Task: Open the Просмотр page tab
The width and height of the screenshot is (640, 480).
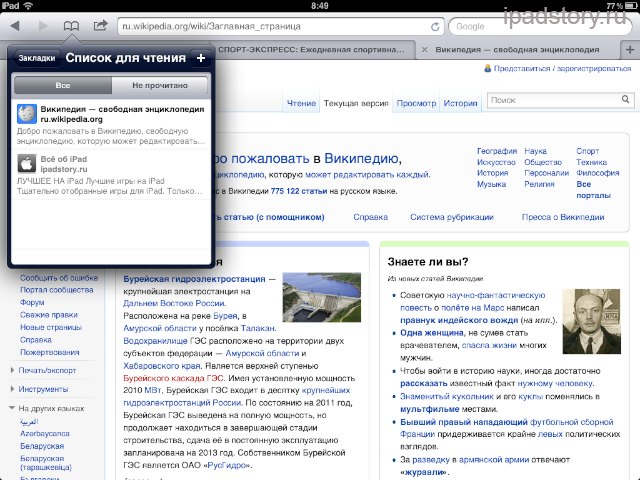Action: (416, 103)
